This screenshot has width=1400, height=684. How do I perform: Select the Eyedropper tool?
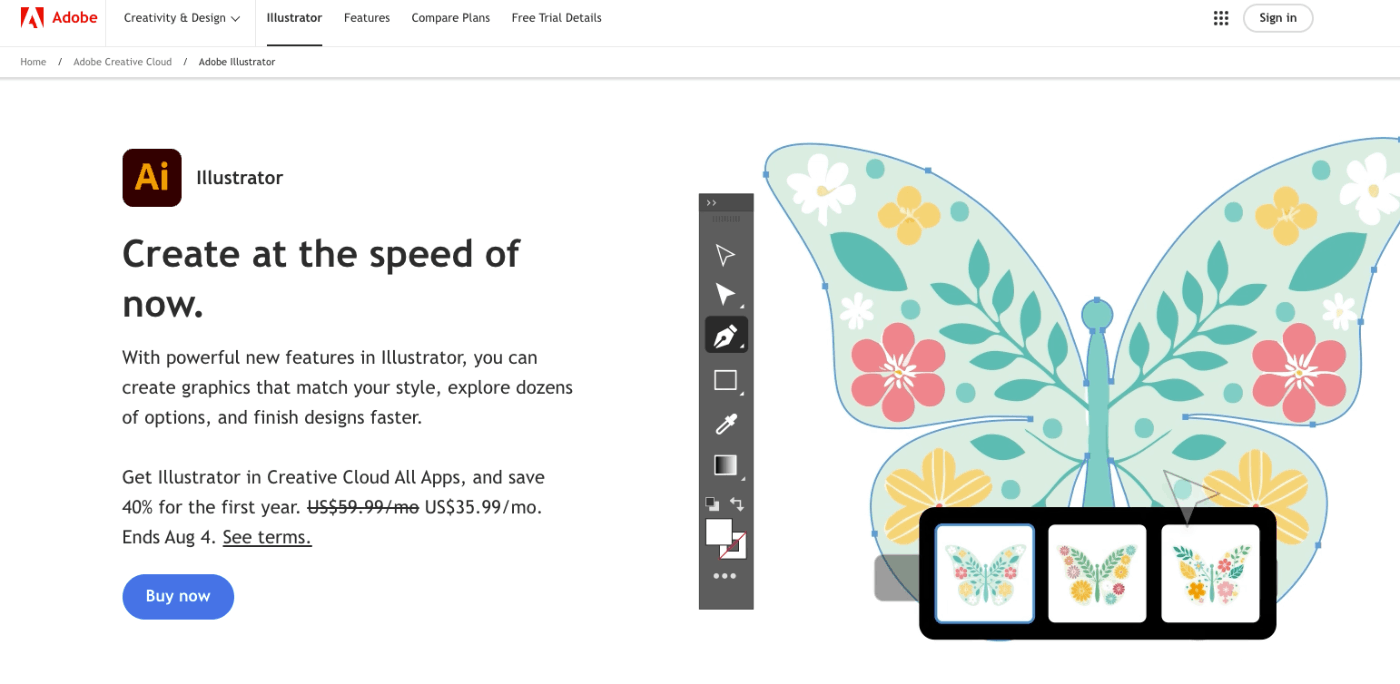(726, 424)
